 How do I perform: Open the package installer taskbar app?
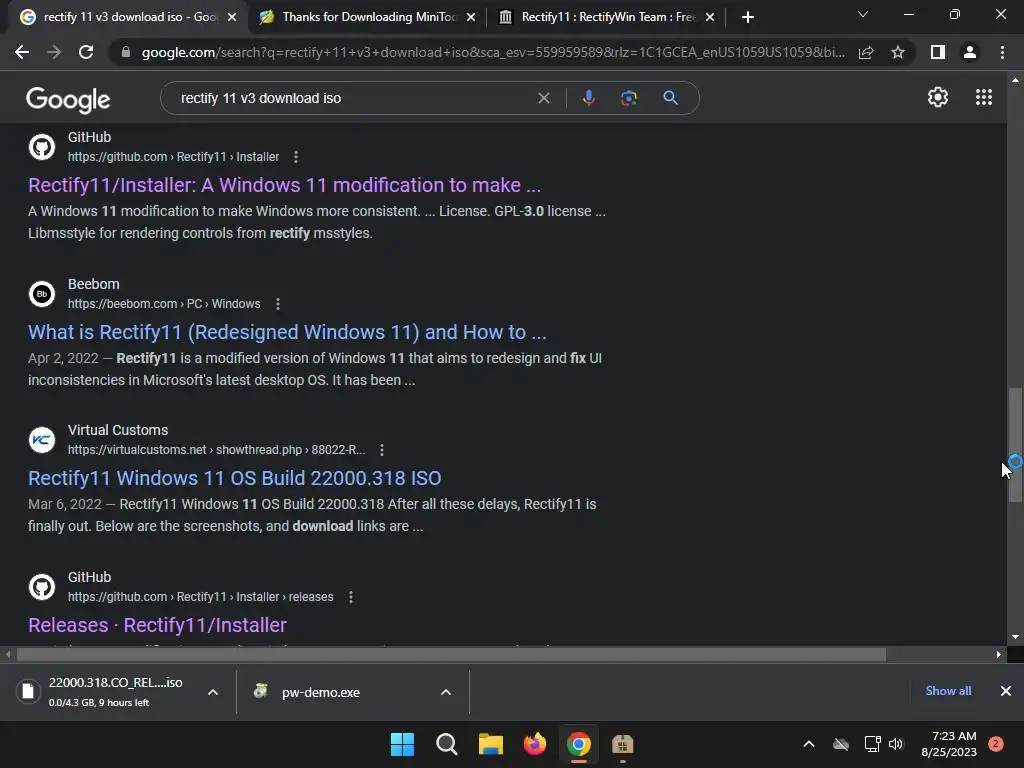pos(622,744)
